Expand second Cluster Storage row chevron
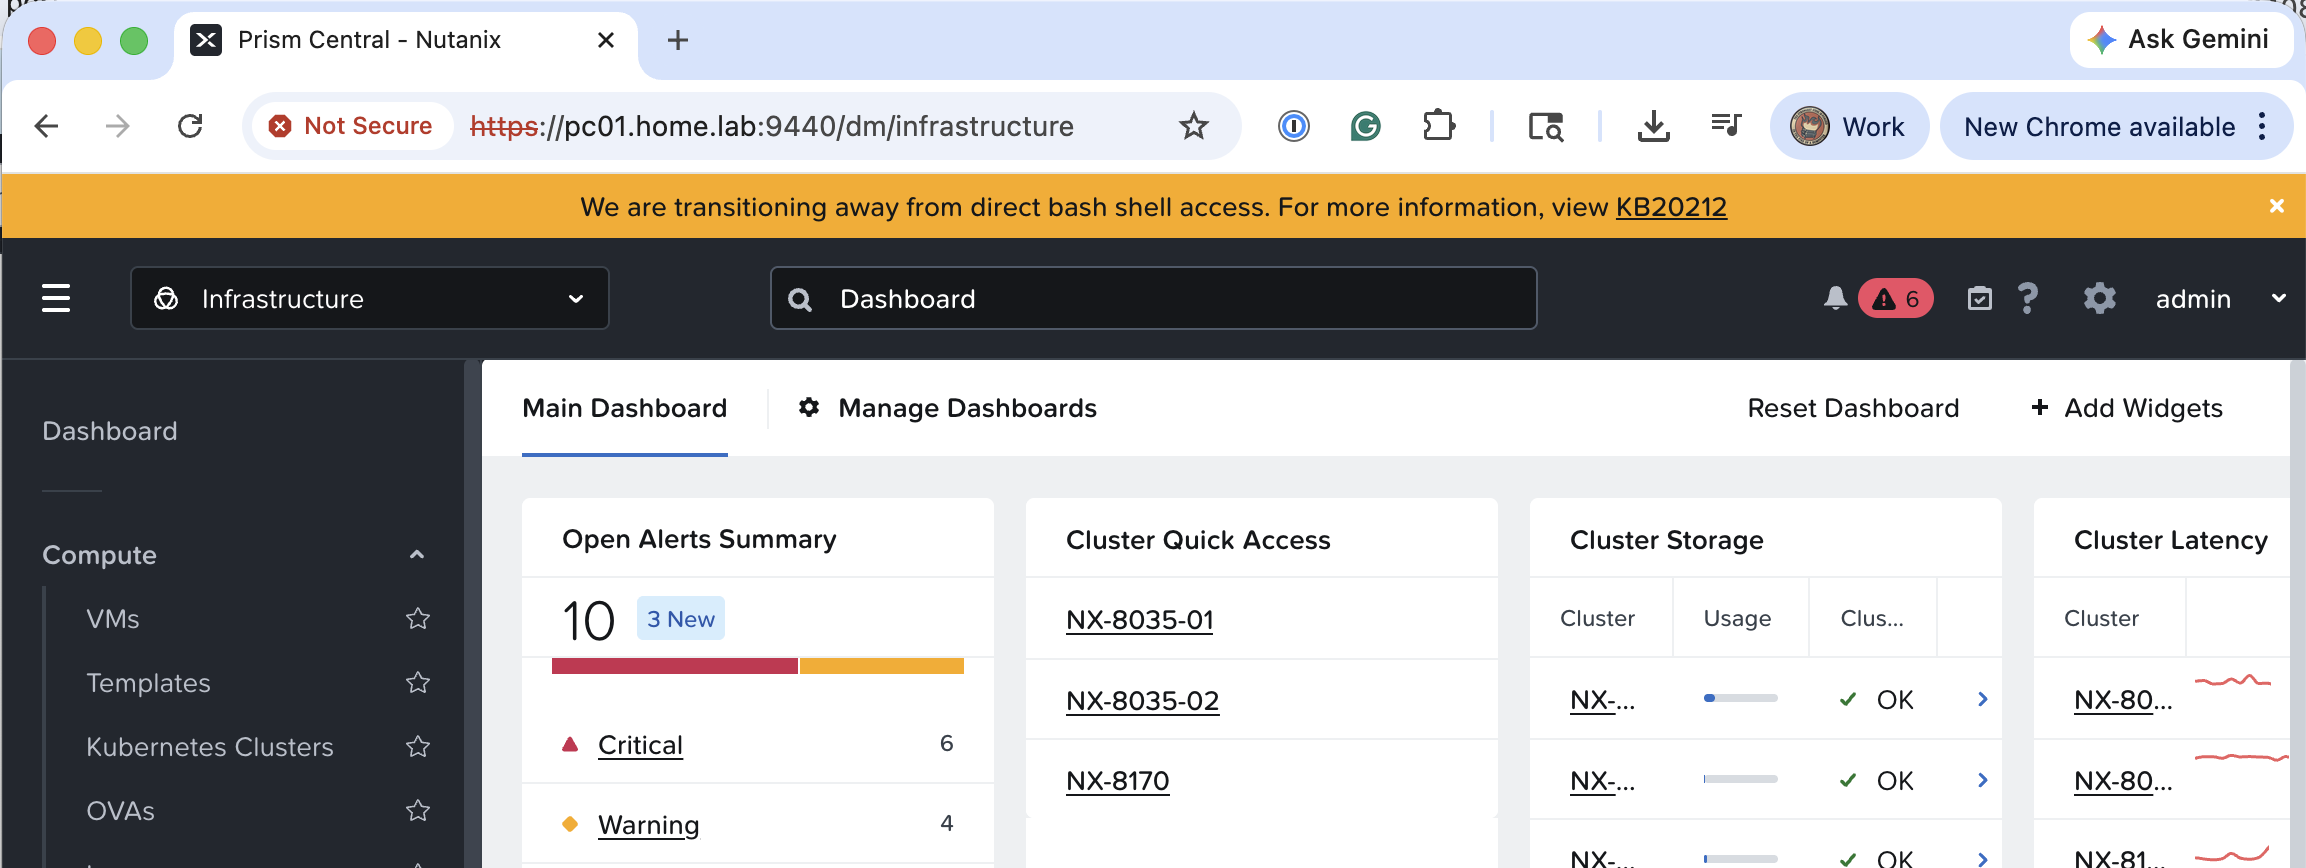The width and height of the screenshot is (2306, 868). tap(1982, 780)
